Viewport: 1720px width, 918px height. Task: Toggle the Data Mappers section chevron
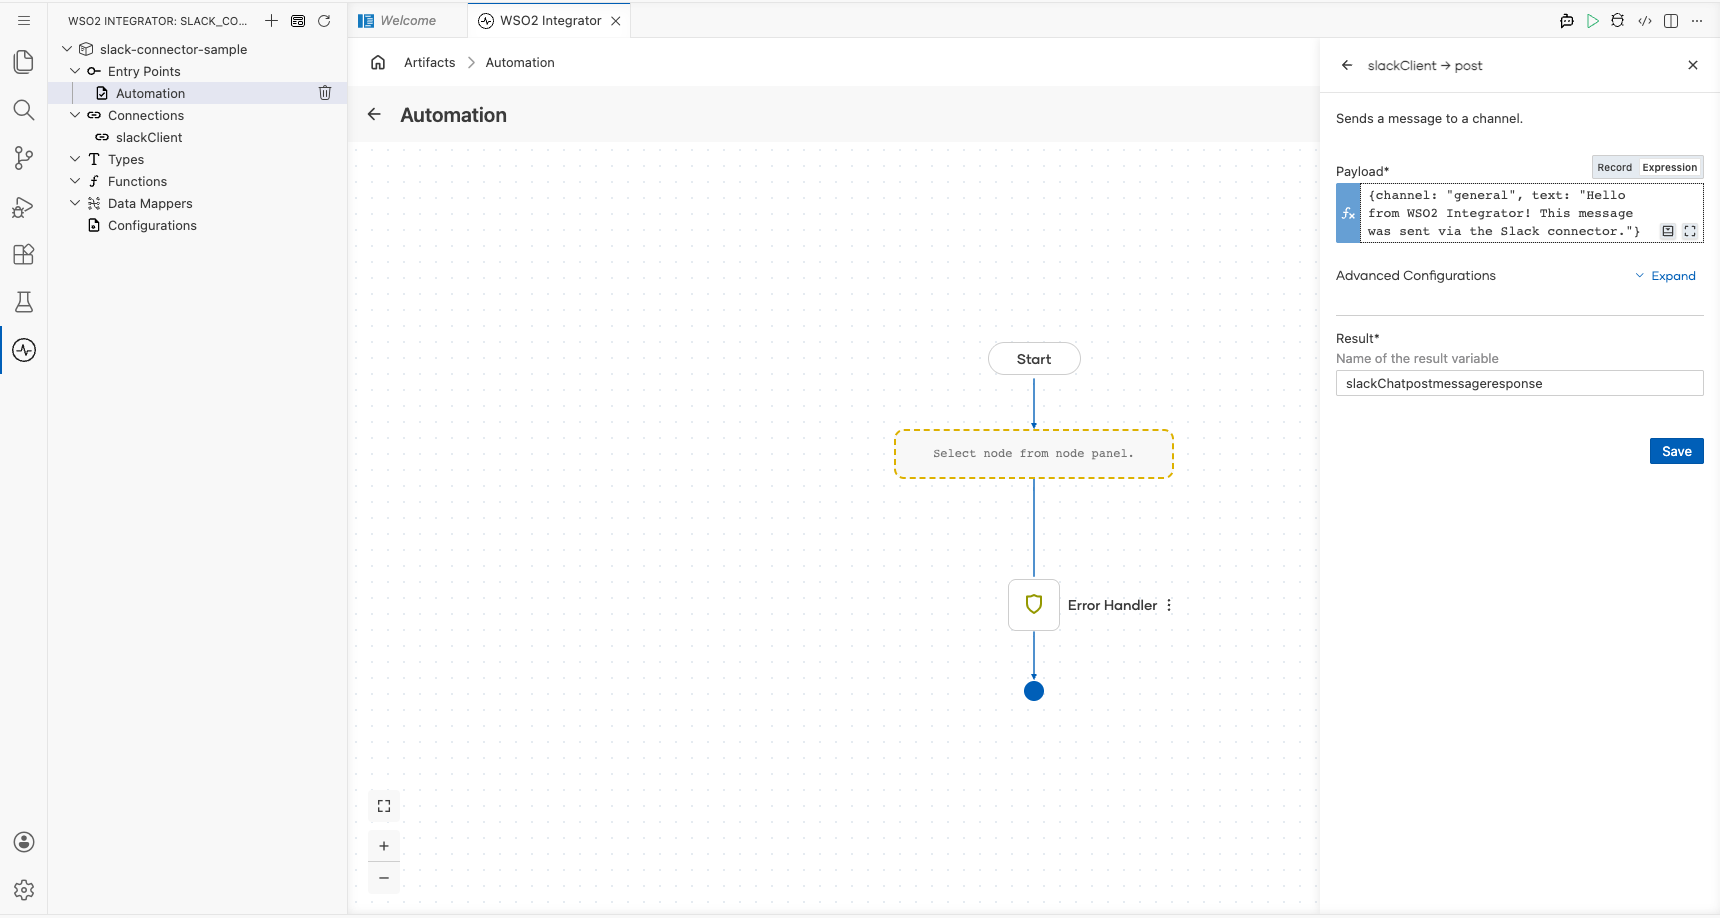click(x=75, y=203)
